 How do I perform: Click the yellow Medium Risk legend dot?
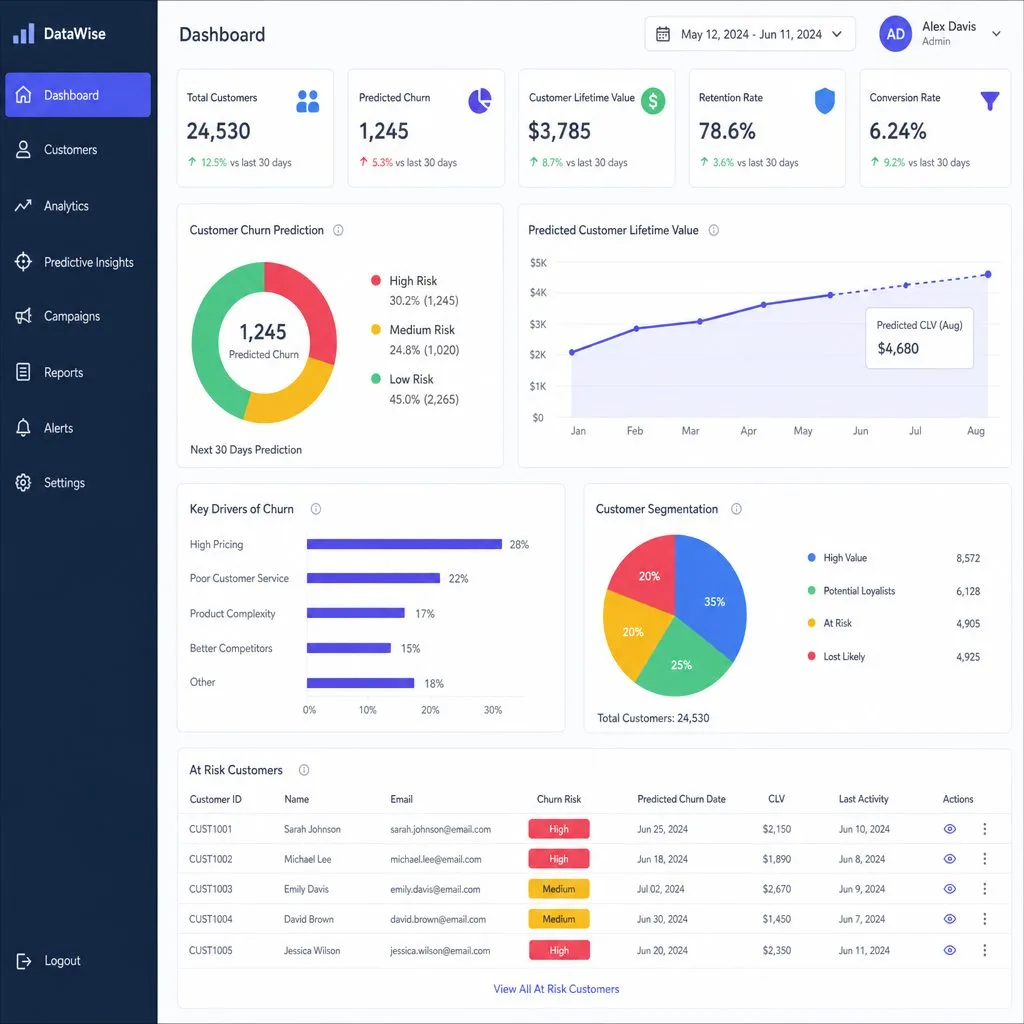tap(376, 329)
